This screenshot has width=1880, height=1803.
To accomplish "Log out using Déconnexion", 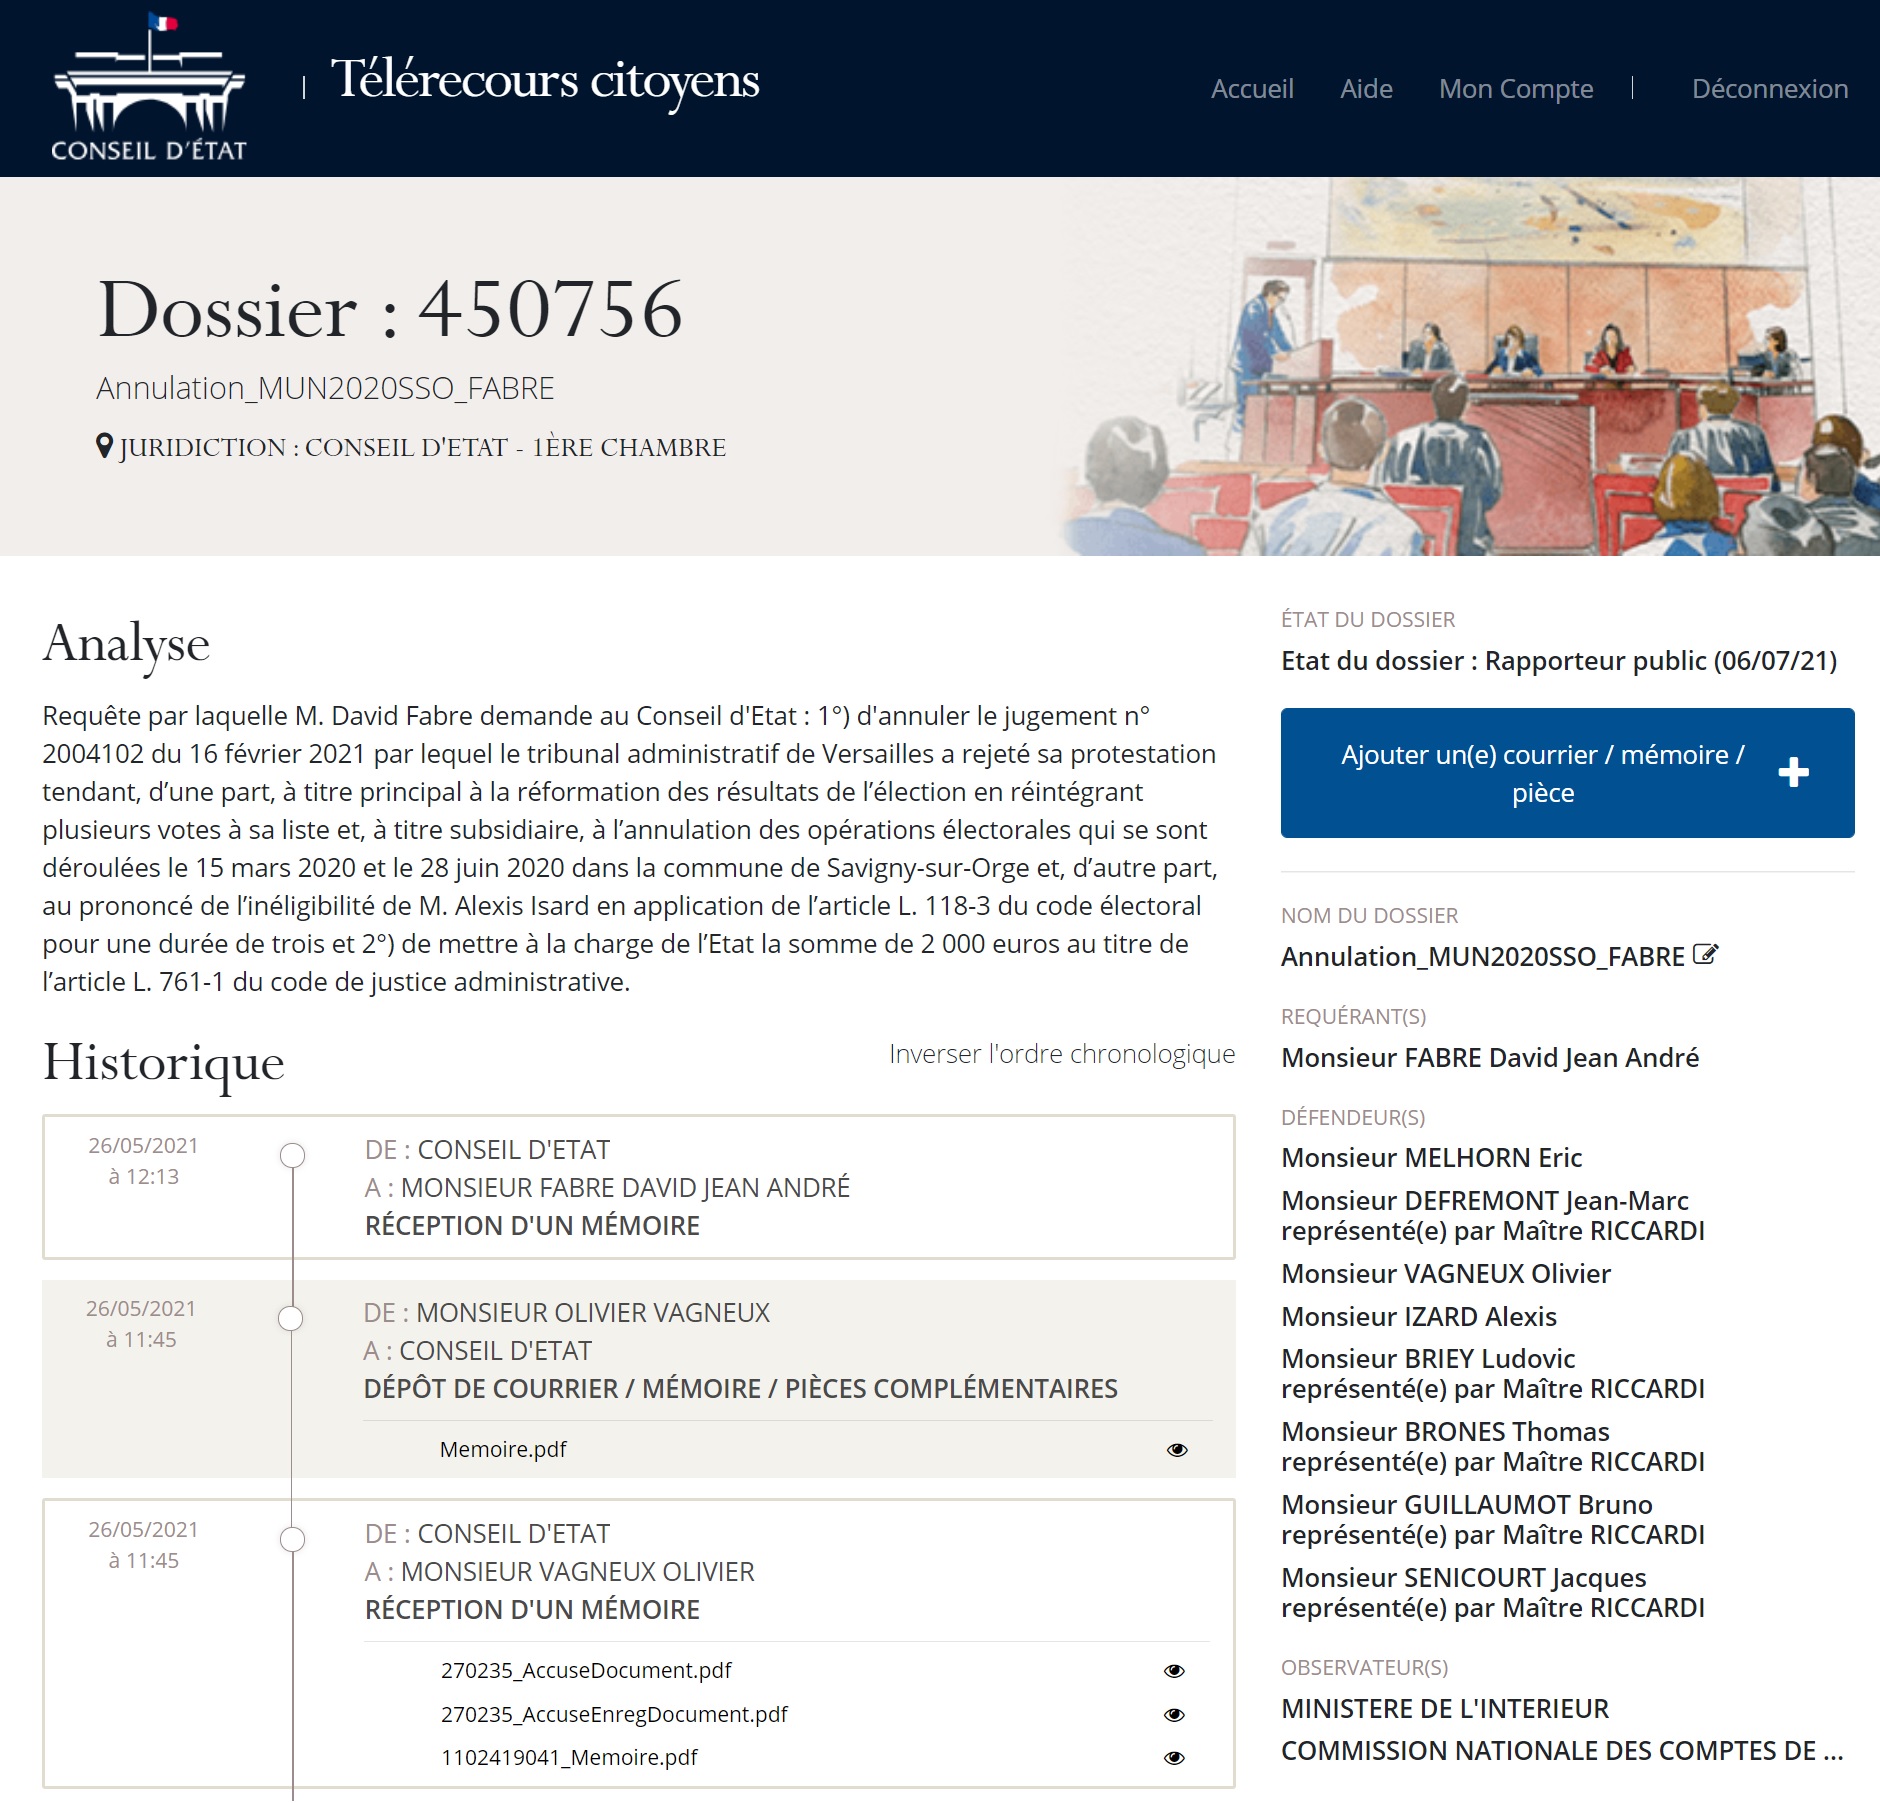I will tap(1769, 89).
